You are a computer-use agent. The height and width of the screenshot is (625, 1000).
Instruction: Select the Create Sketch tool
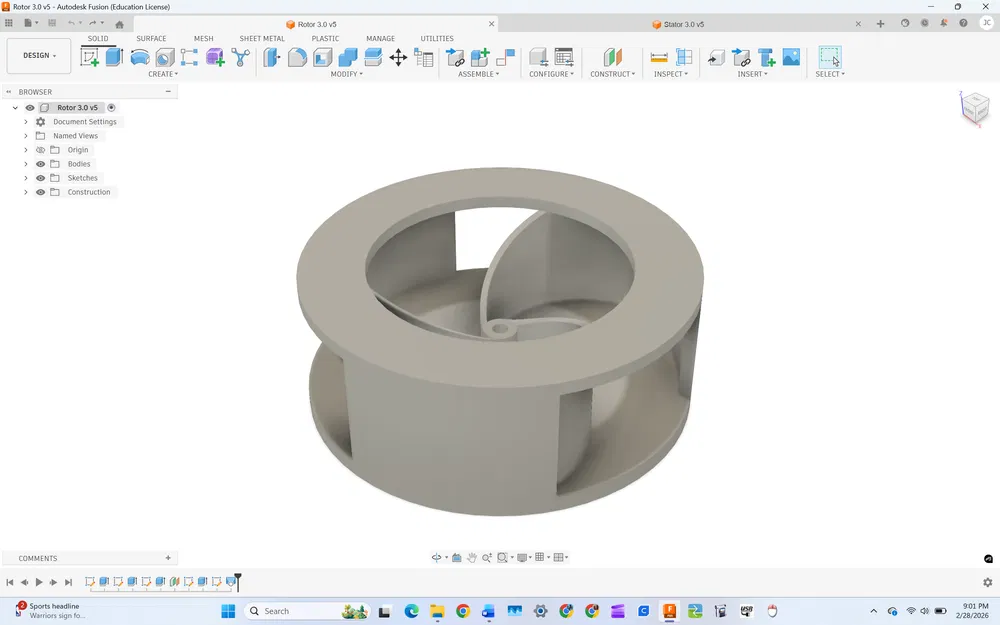89,57
